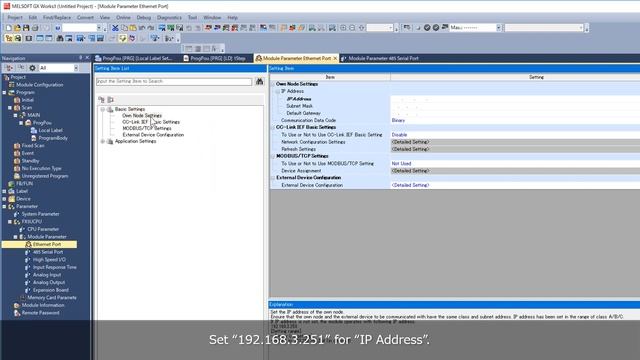
Task: Click the Paste toolbar icon
Action: [x=133, y=28]
